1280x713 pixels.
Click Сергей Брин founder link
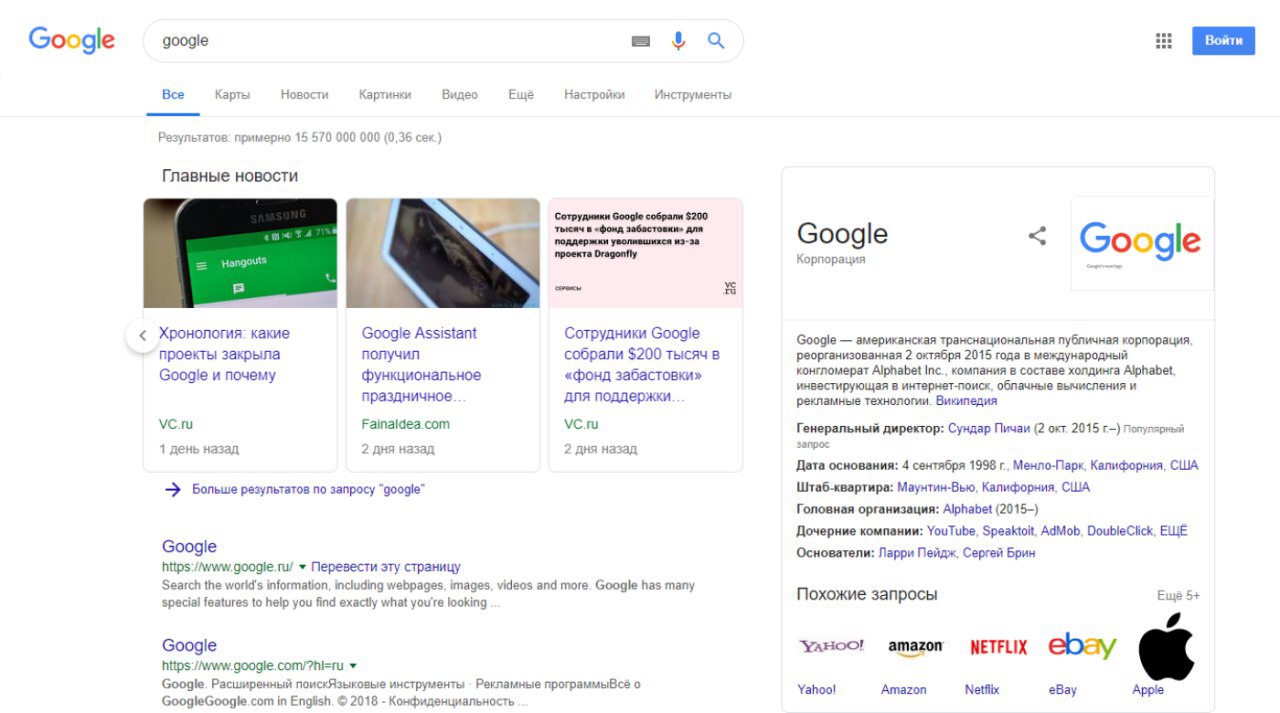point(999,553)
